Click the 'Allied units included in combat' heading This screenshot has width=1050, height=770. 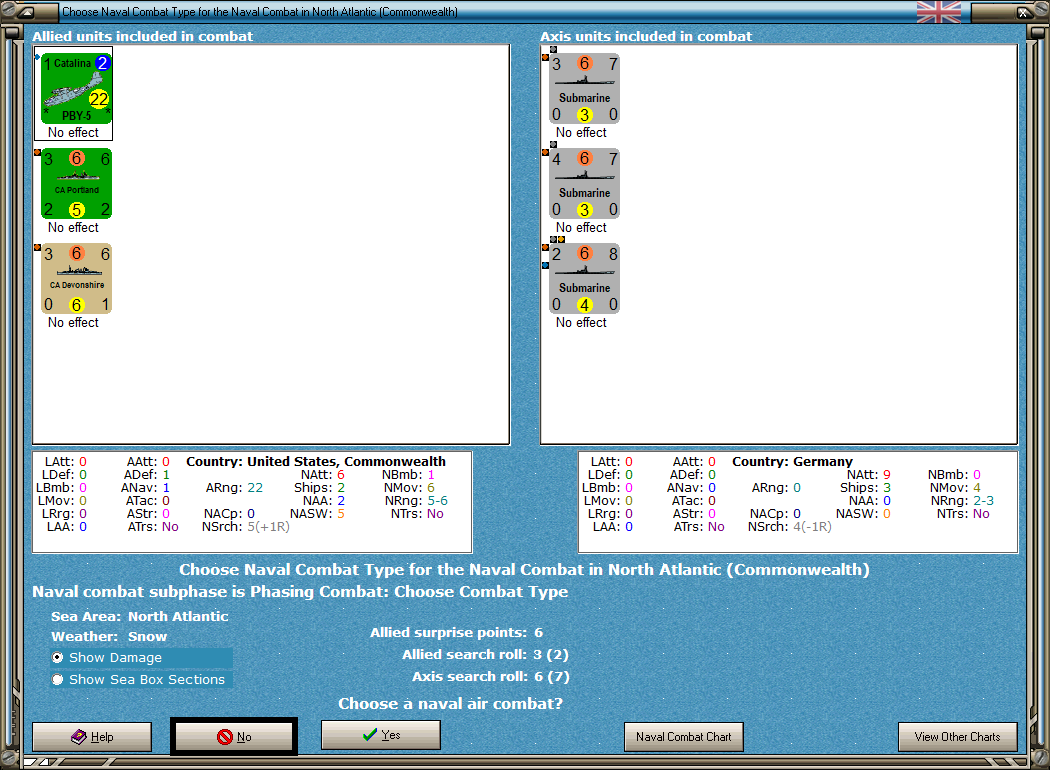pos(143,36)
